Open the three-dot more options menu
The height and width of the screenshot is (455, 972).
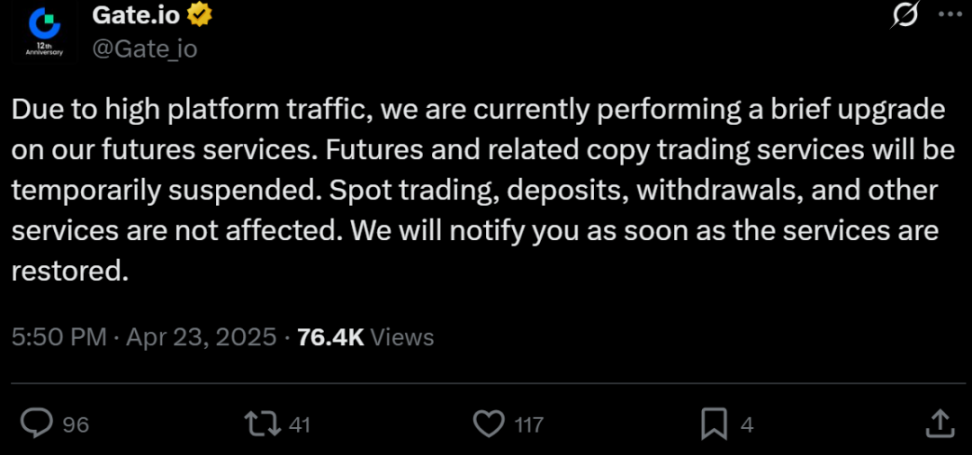point(945,17)
